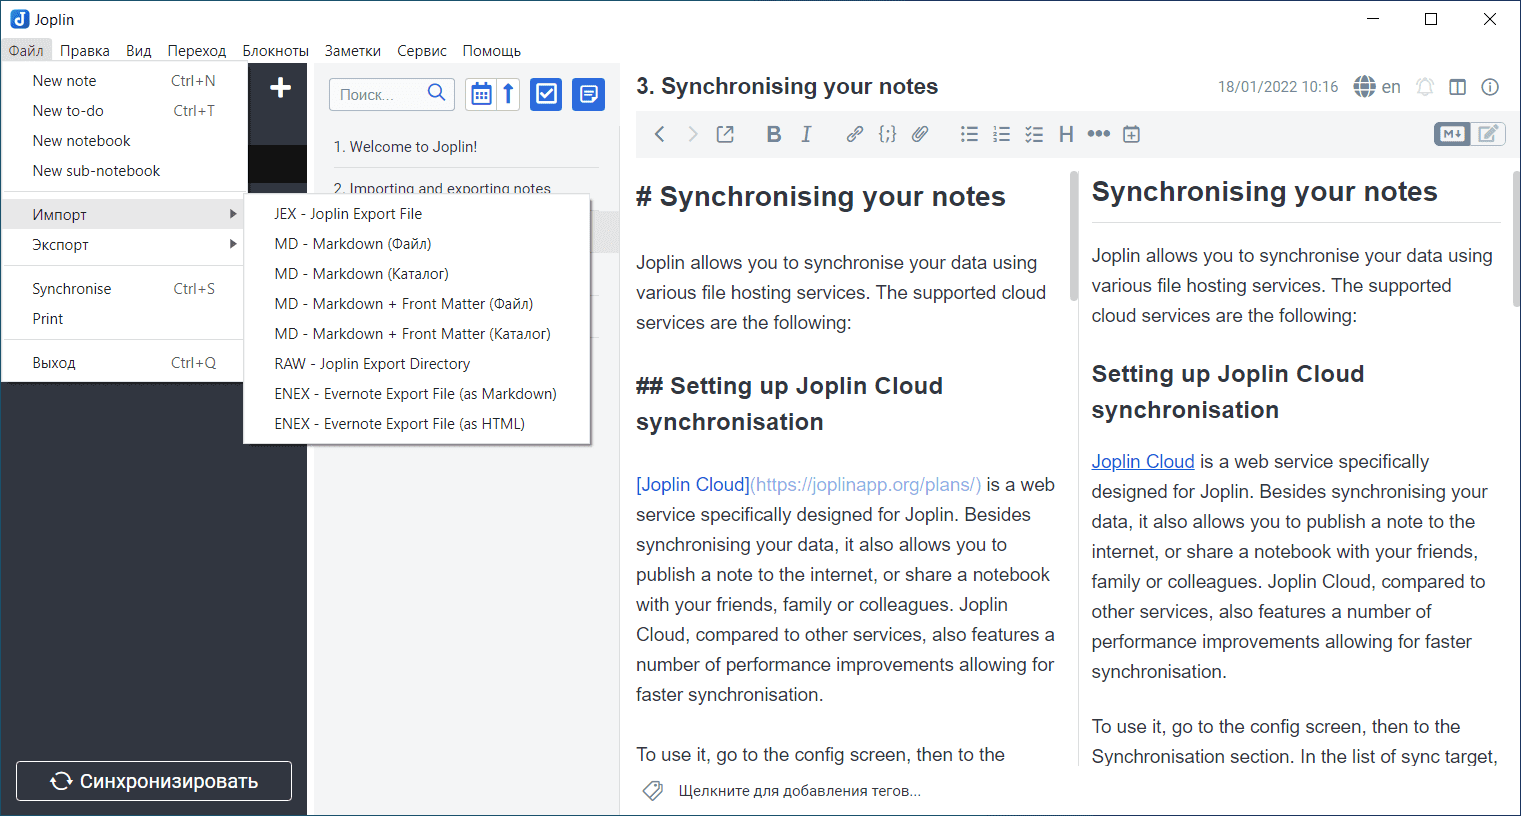This screenshot has height=816, width=1521.
Task: Import MD Markdown (Каталог)
Action: point(417,274)
